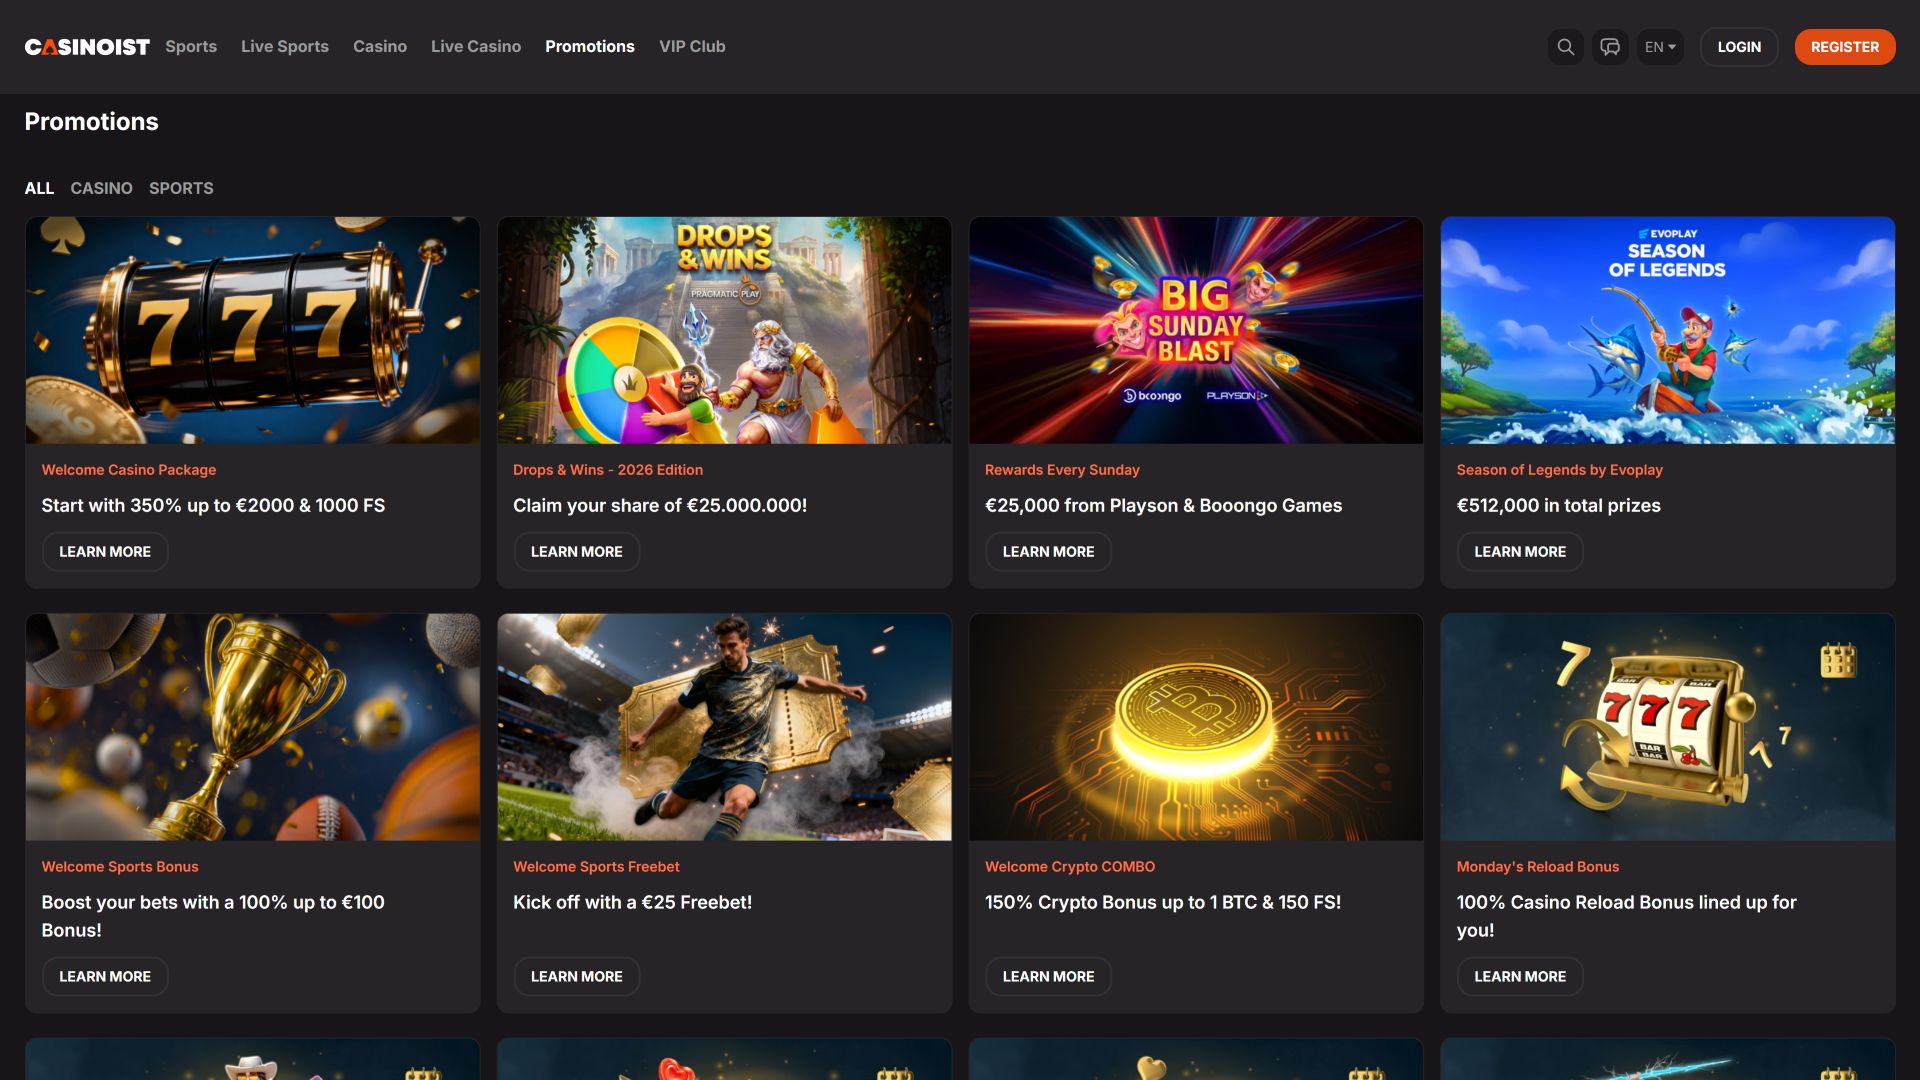Viewport: 1920px width, 1080px height.
Task: Click '€25,000 from Playson & Booongo Games' headline
Action: (x=1164, y=506)
